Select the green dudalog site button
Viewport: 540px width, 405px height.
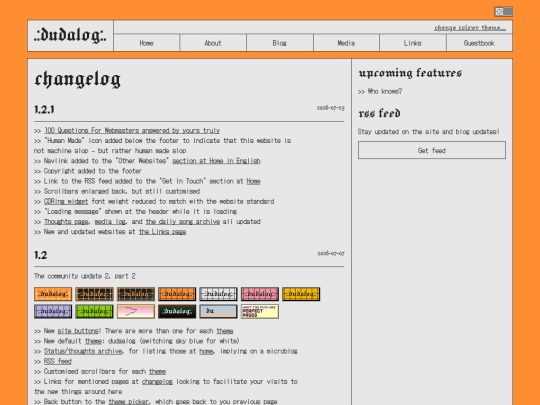tap(94, 311)
